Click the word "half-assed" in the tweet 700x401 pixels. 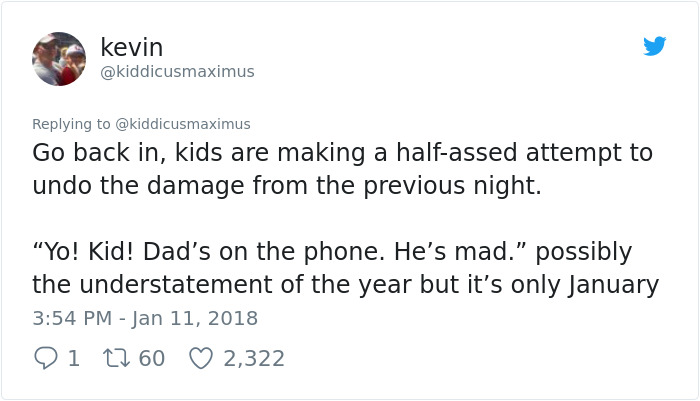(x=457, y=152)
